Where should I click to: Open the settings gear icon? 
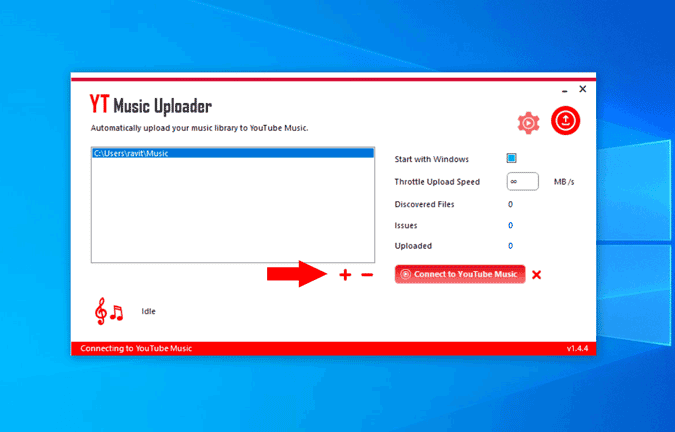pos(528,123)
